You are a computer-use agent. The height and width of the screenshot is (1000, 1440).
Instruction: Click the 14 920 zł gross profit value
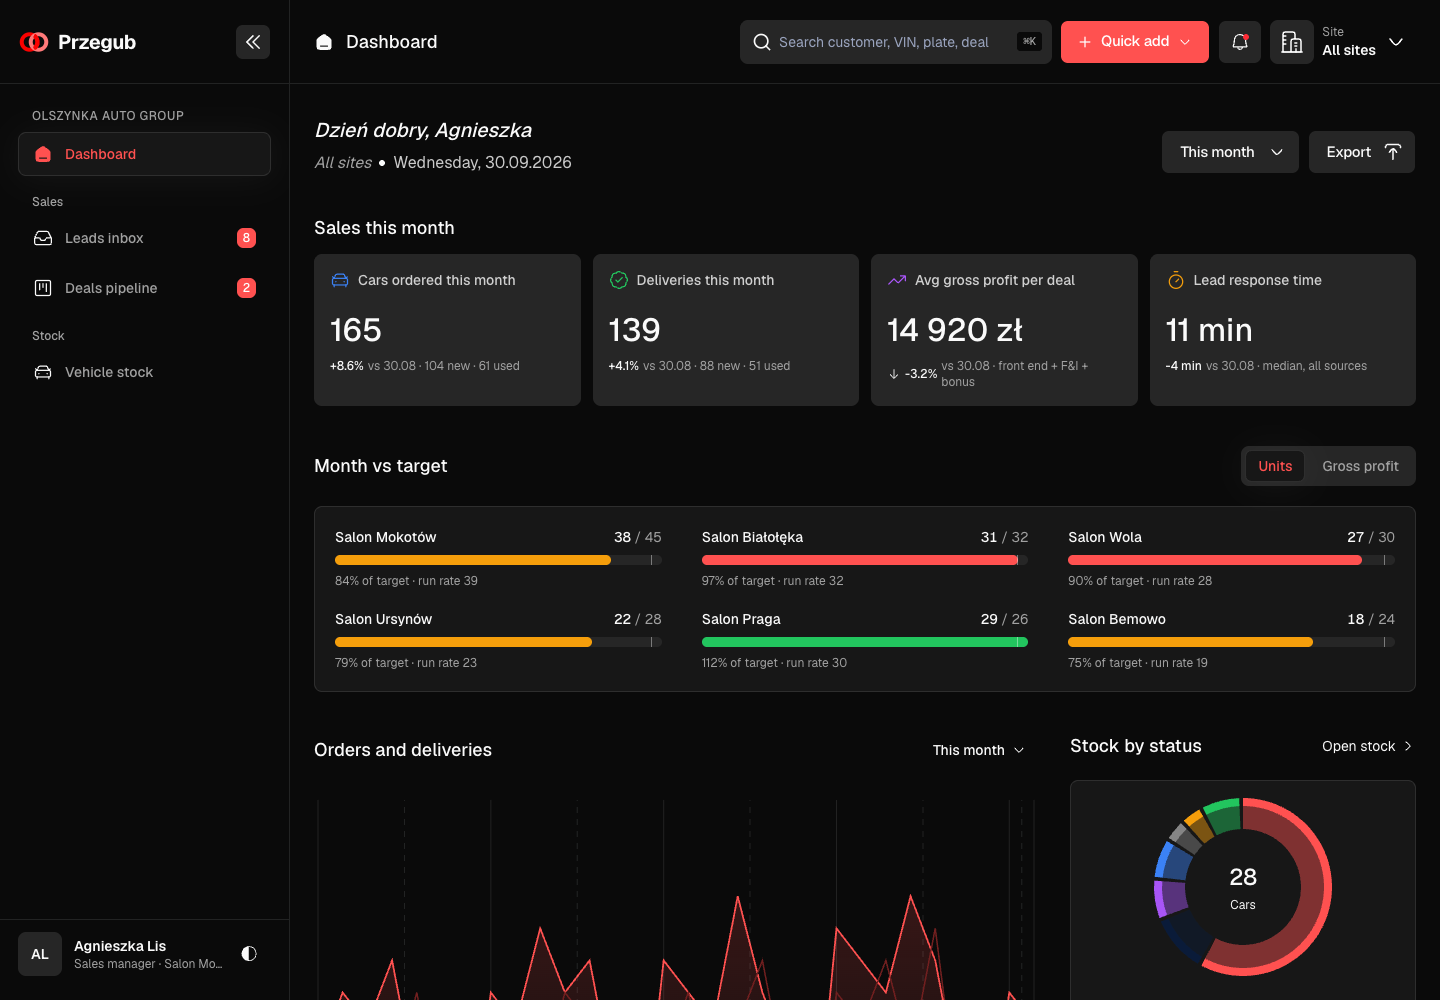(955, 330)
